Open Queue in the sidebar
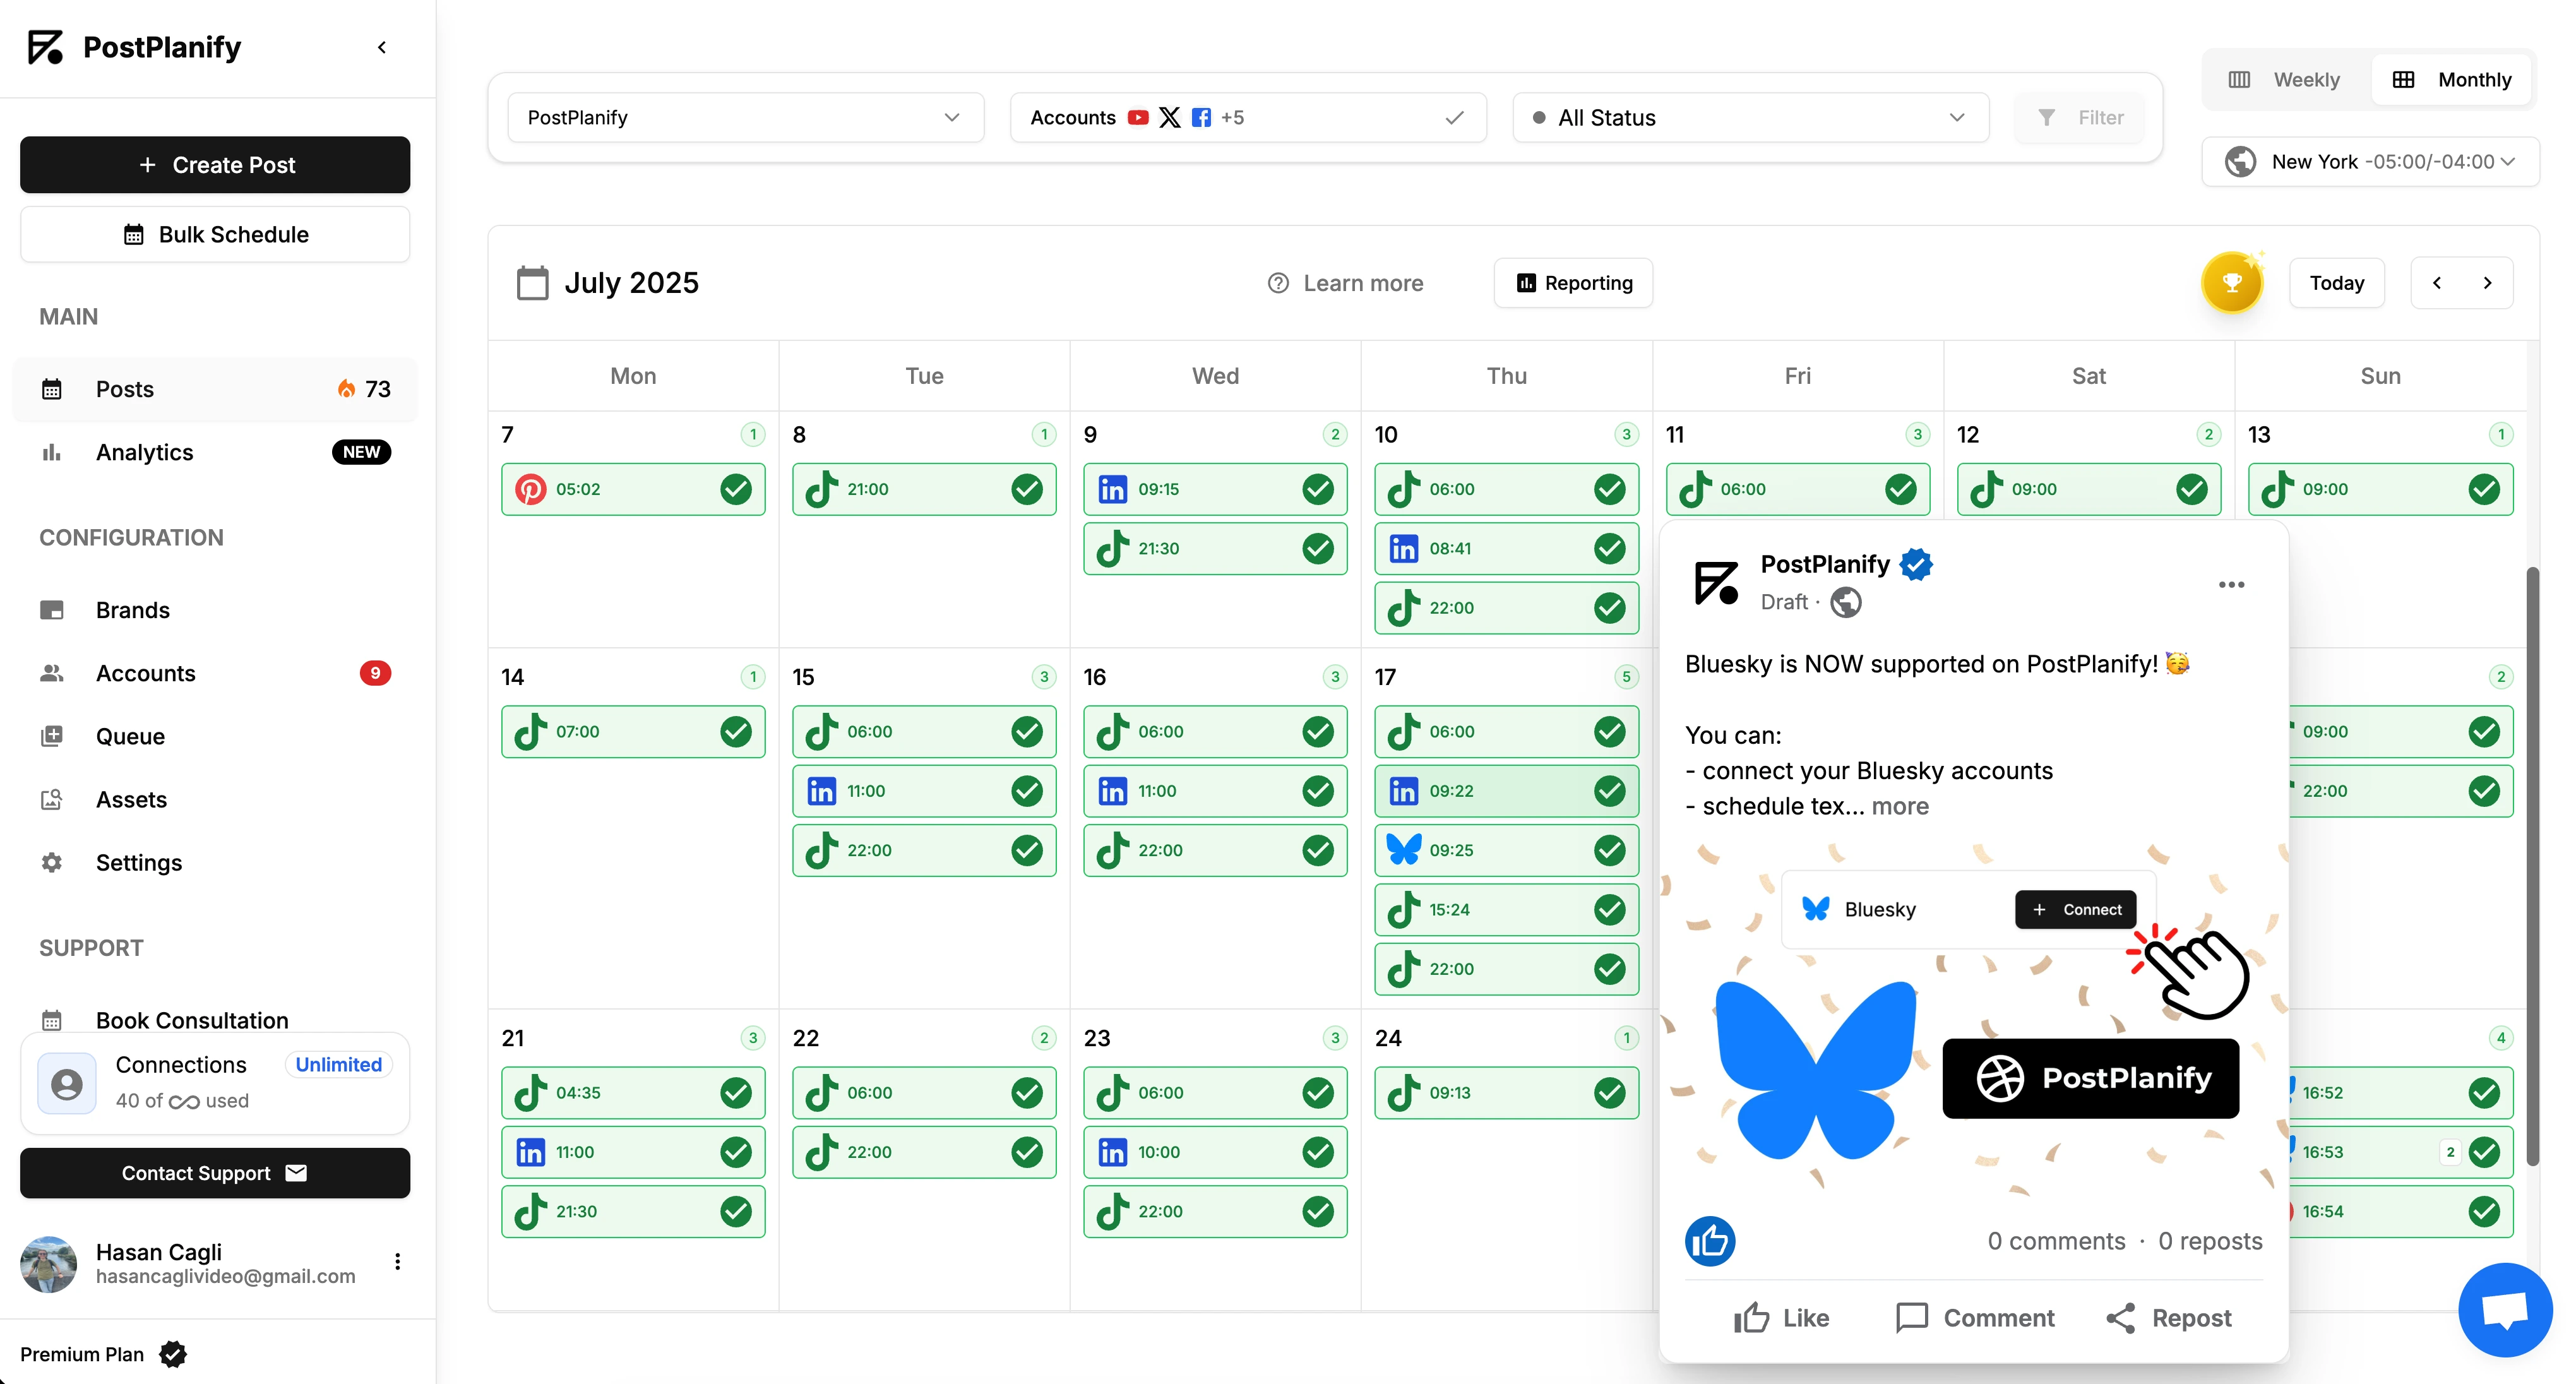Screen dimensions: 2576x1384 tap(215, 736)
